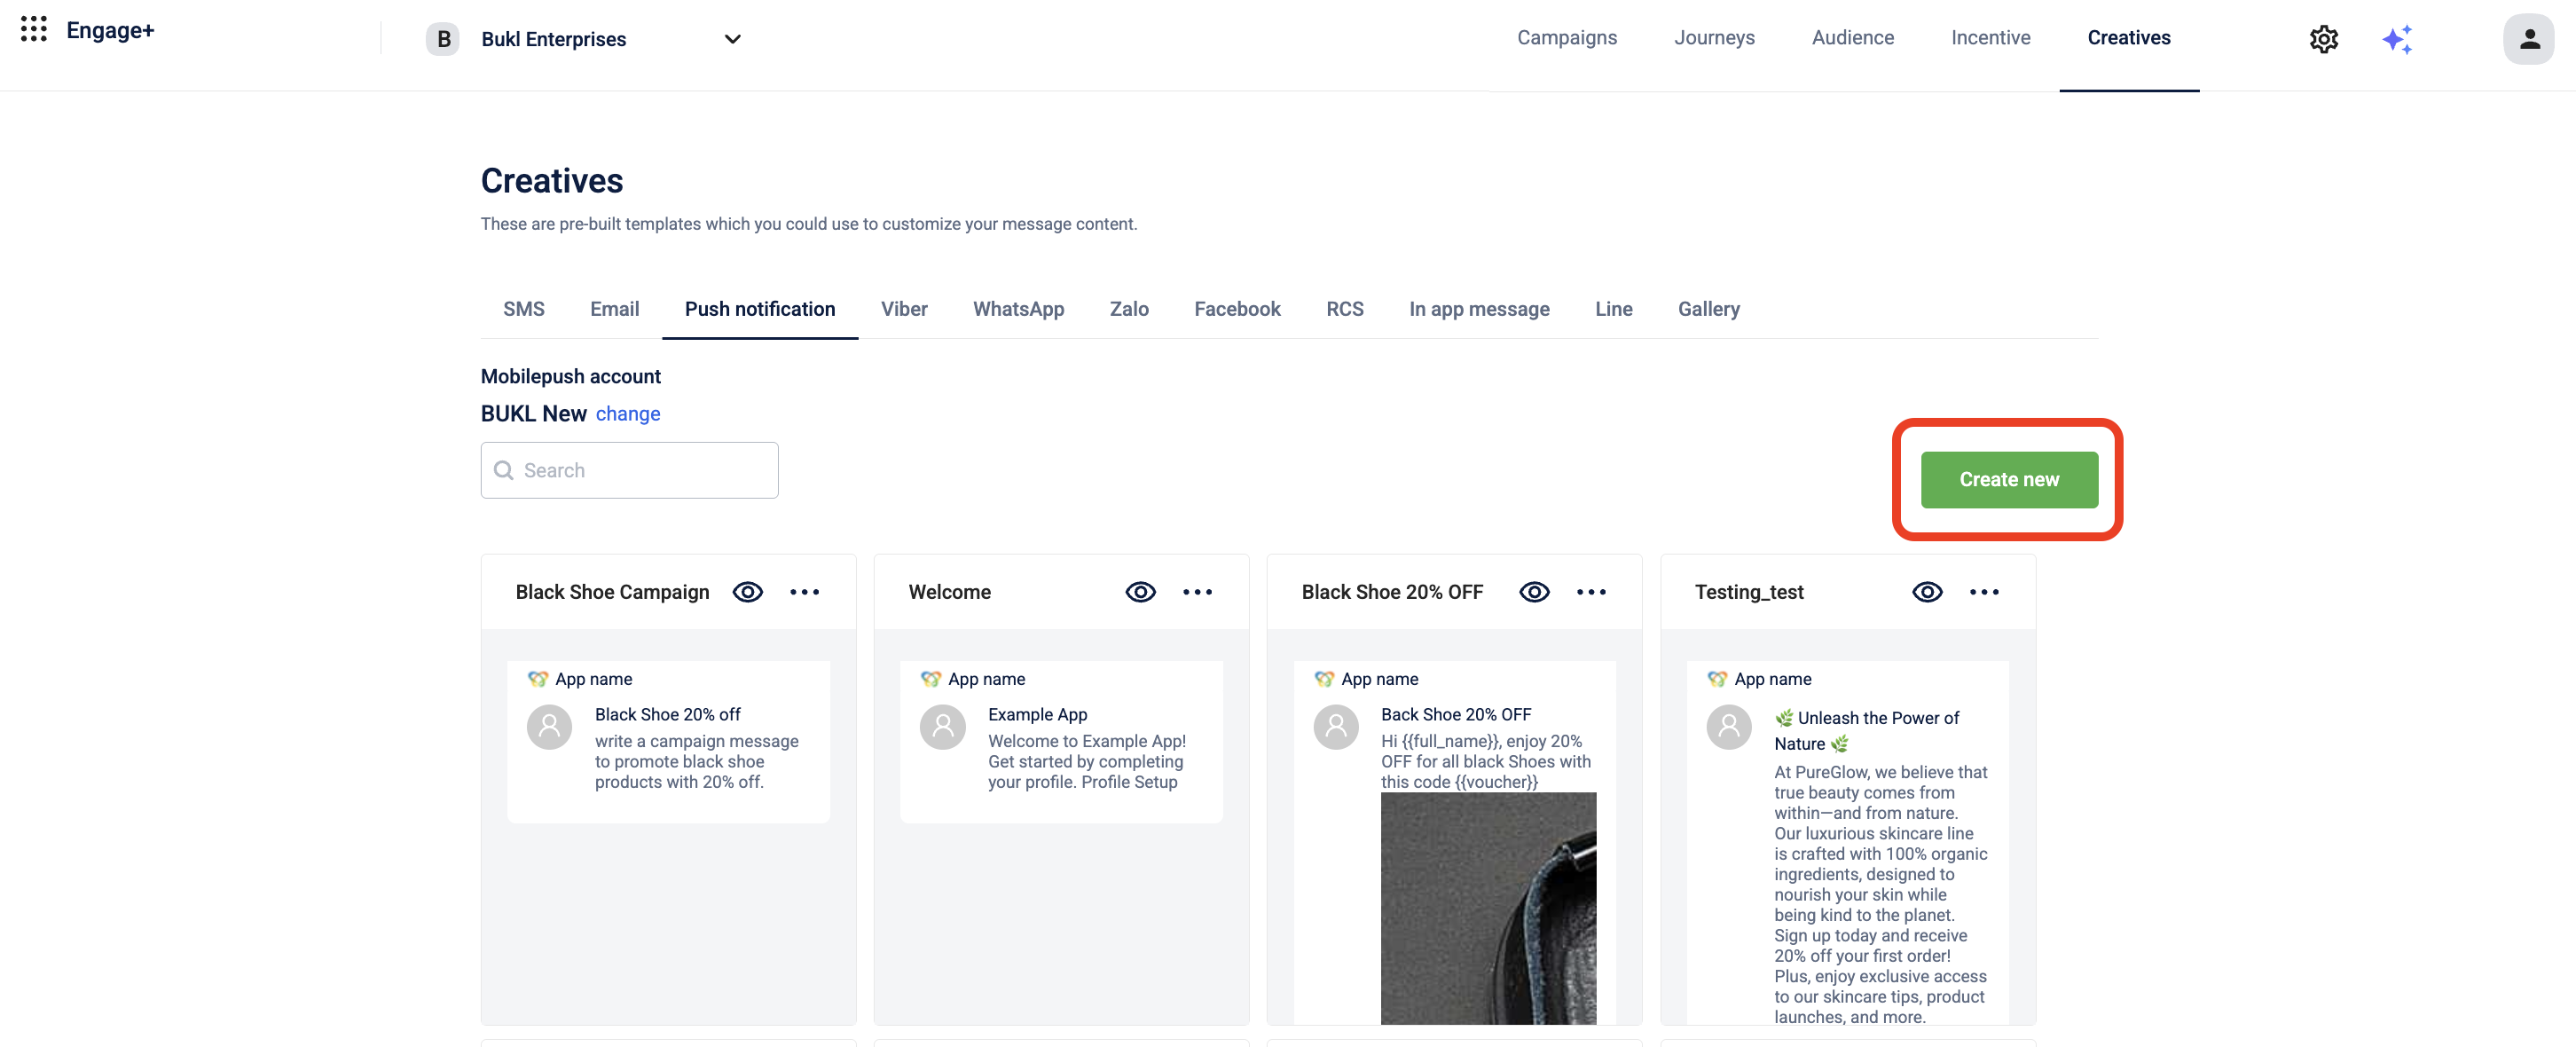
Task: Click the B workspace badge icon
Action: [x=443, y=38]
